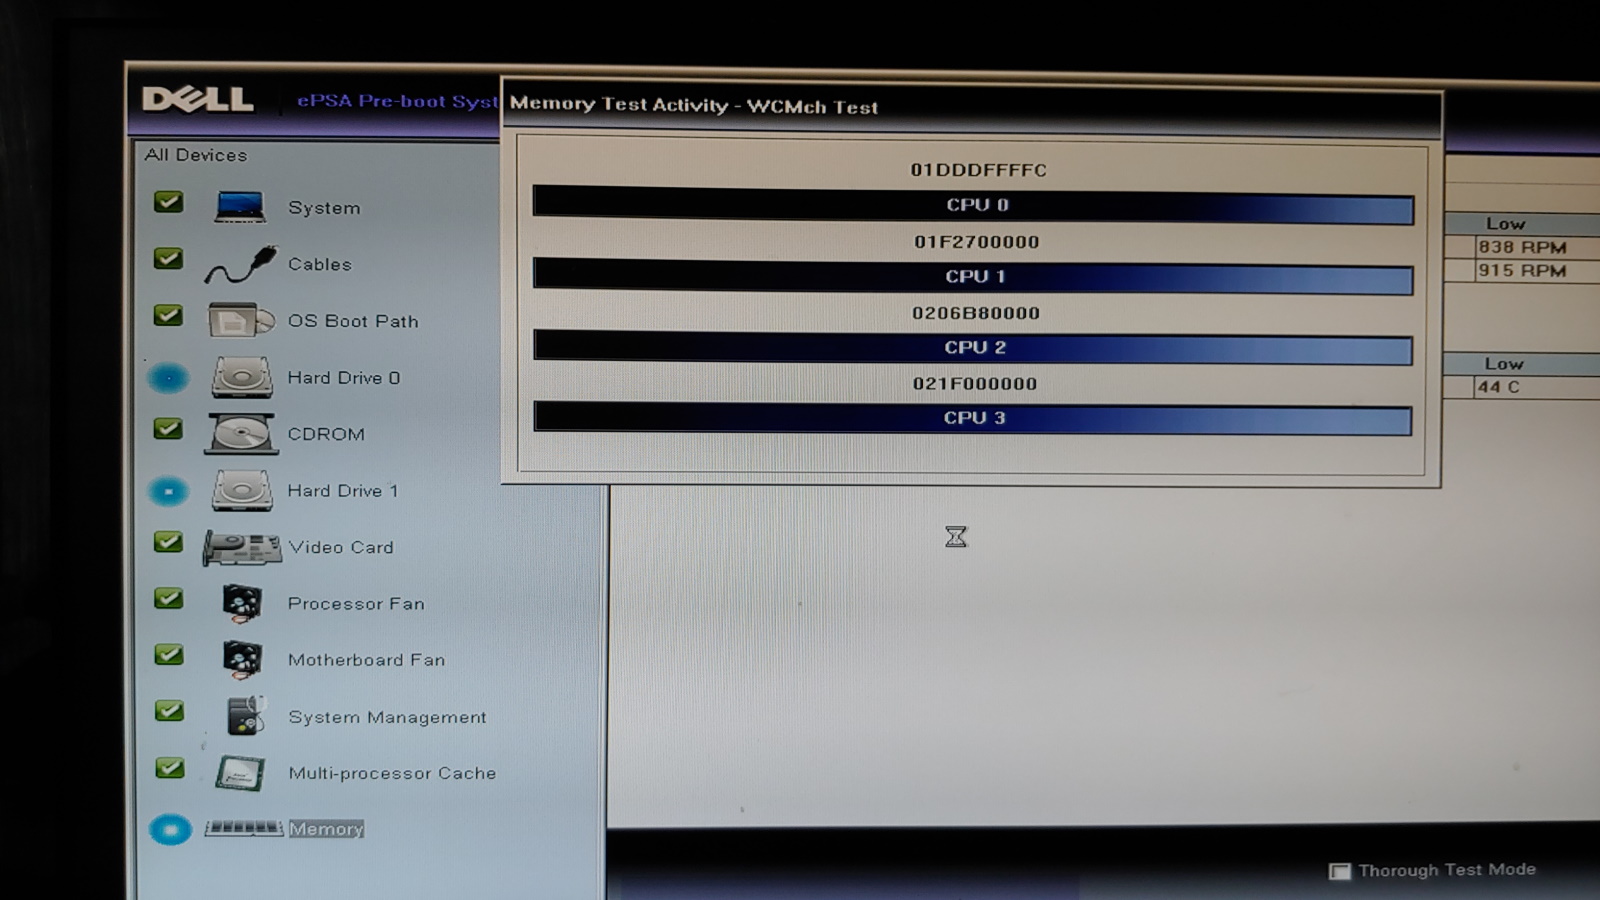Toggle the System Management checkbox
Image resolution: width=1600 pixels, height=900 pixels.
(x=169, y=711)
